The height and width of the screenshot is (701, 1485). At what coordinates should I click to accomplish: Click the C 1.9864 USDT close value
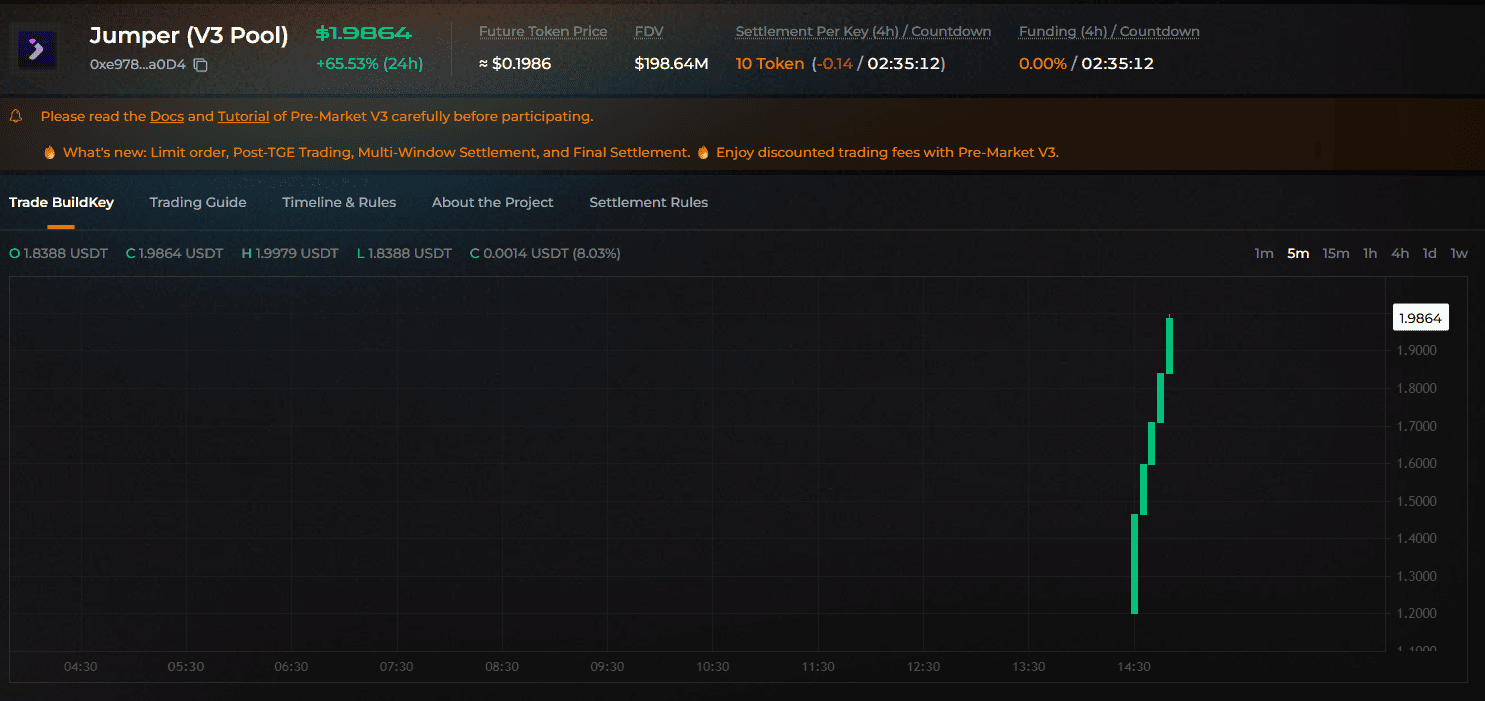(174, 253)
